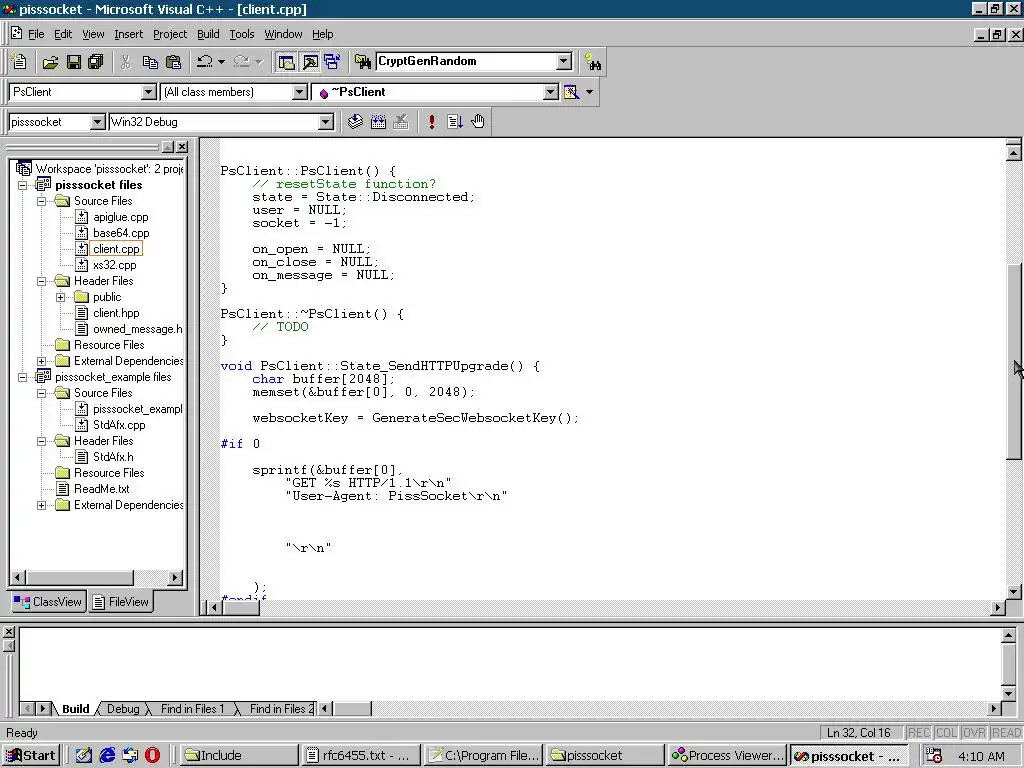This screenshot has width=1024, height=768.
Task: Create a new text file via toolbar
Action: [x=20, y=62]
